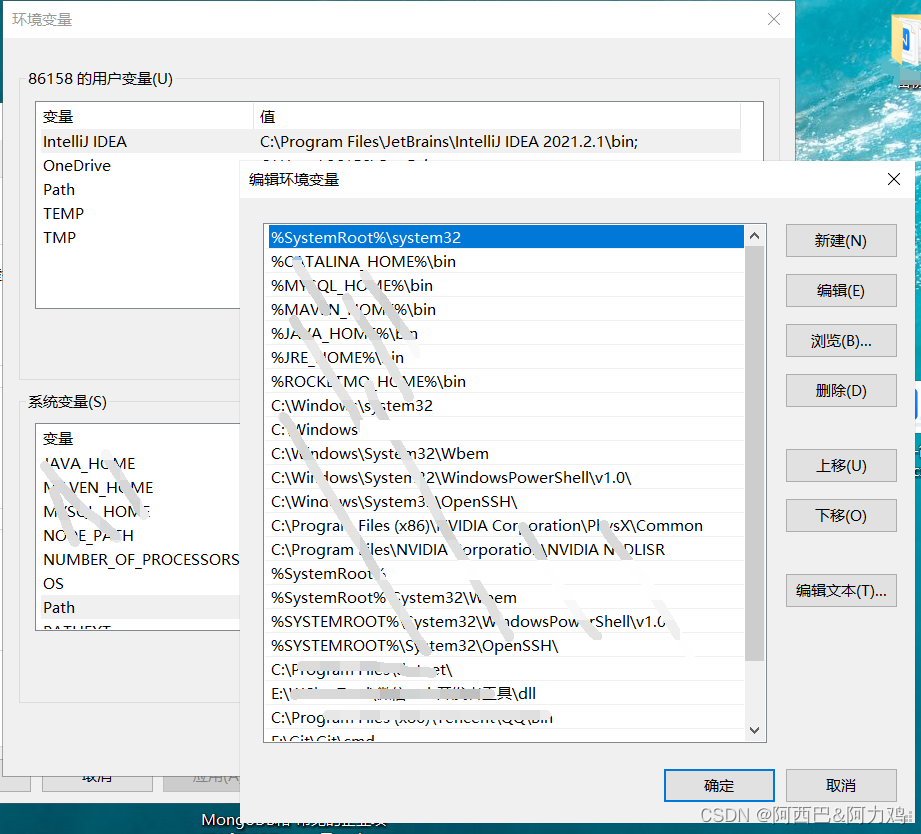Open 编辑文本(T)... text editing
The height and width of the screenshot is (834, 921).
coord(841,590)
